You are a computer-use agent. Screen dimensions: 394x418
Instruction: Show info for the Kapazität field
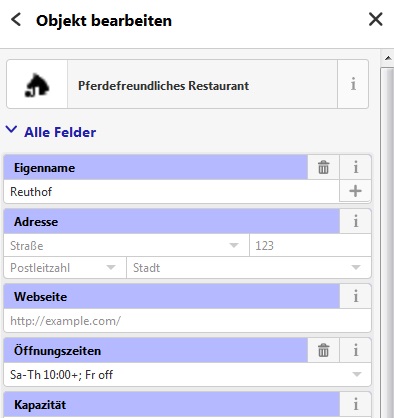pos(355,404)
